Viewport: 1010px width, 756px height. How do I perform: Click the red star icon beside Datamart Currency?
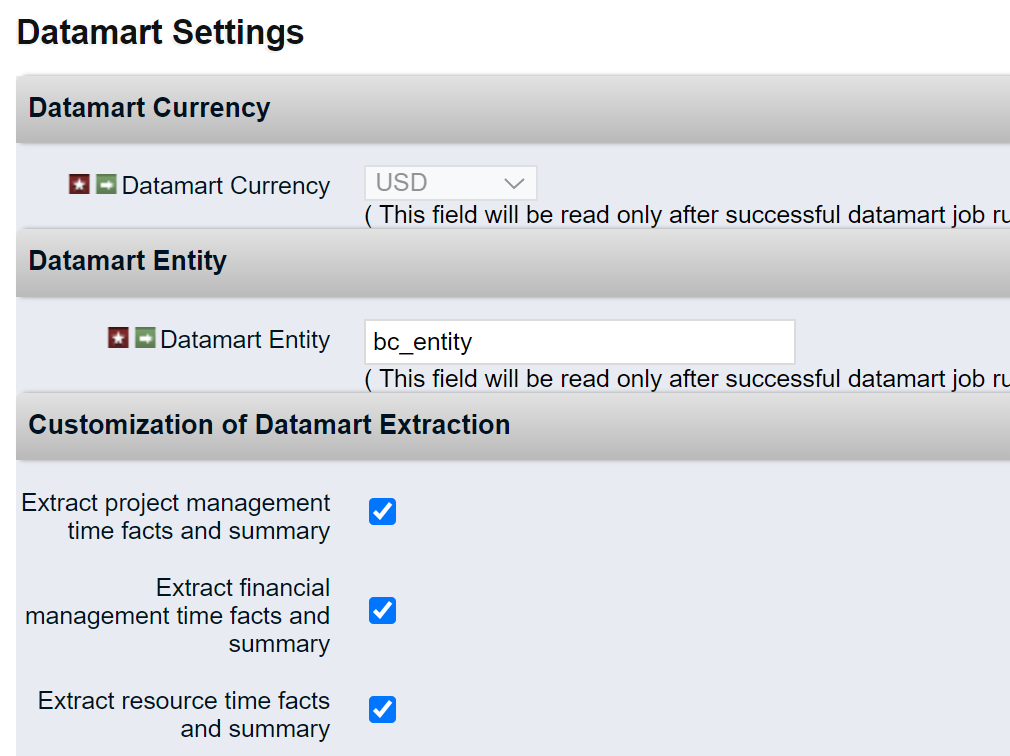click(79, 185)
